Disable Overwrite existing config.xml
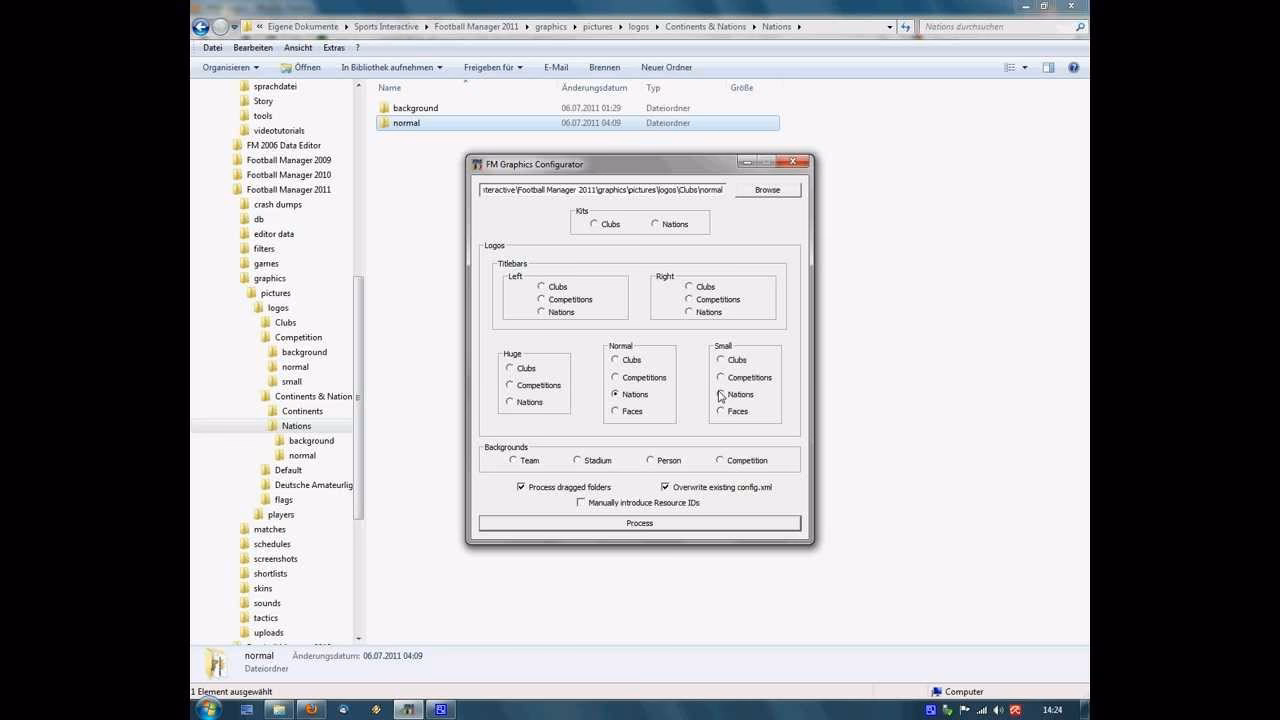This screenshot has width=1280, height=720. 665,487
